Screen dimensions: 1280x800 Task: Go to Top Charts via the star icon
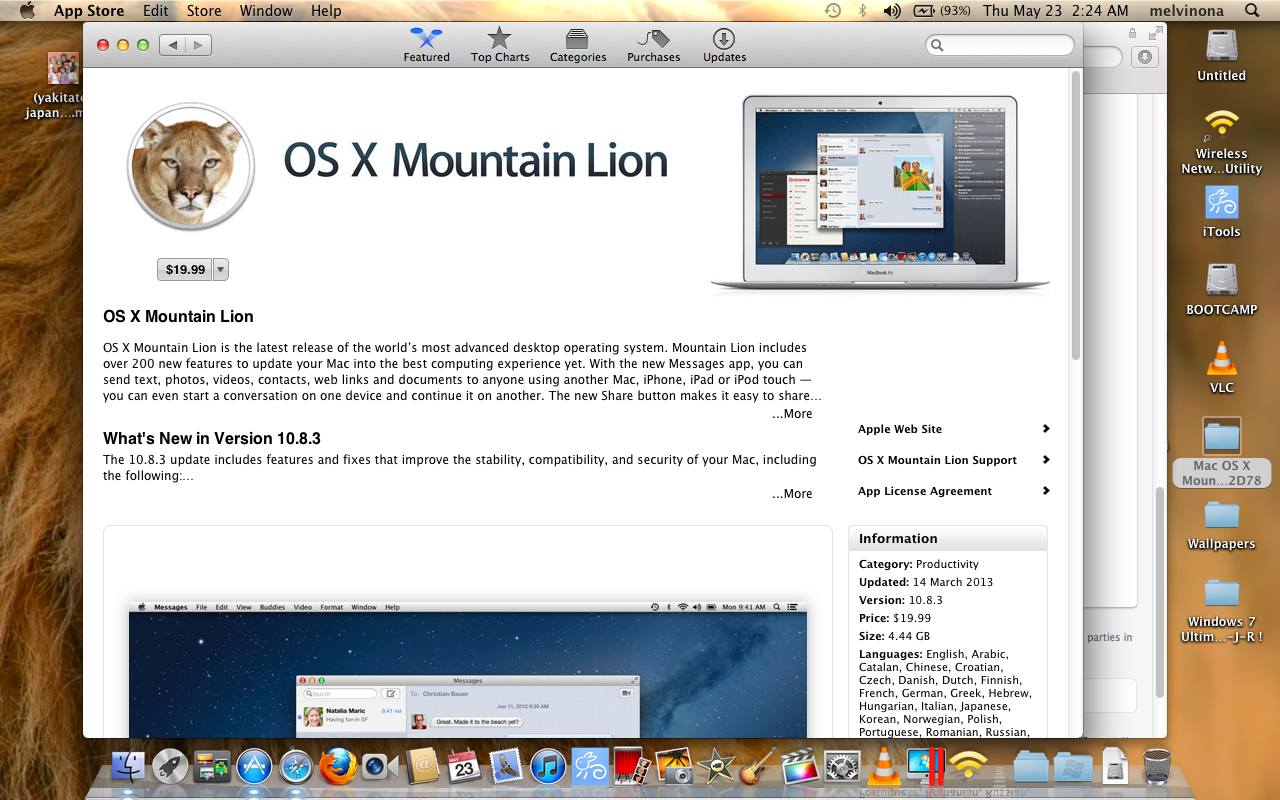click(500, 45)
